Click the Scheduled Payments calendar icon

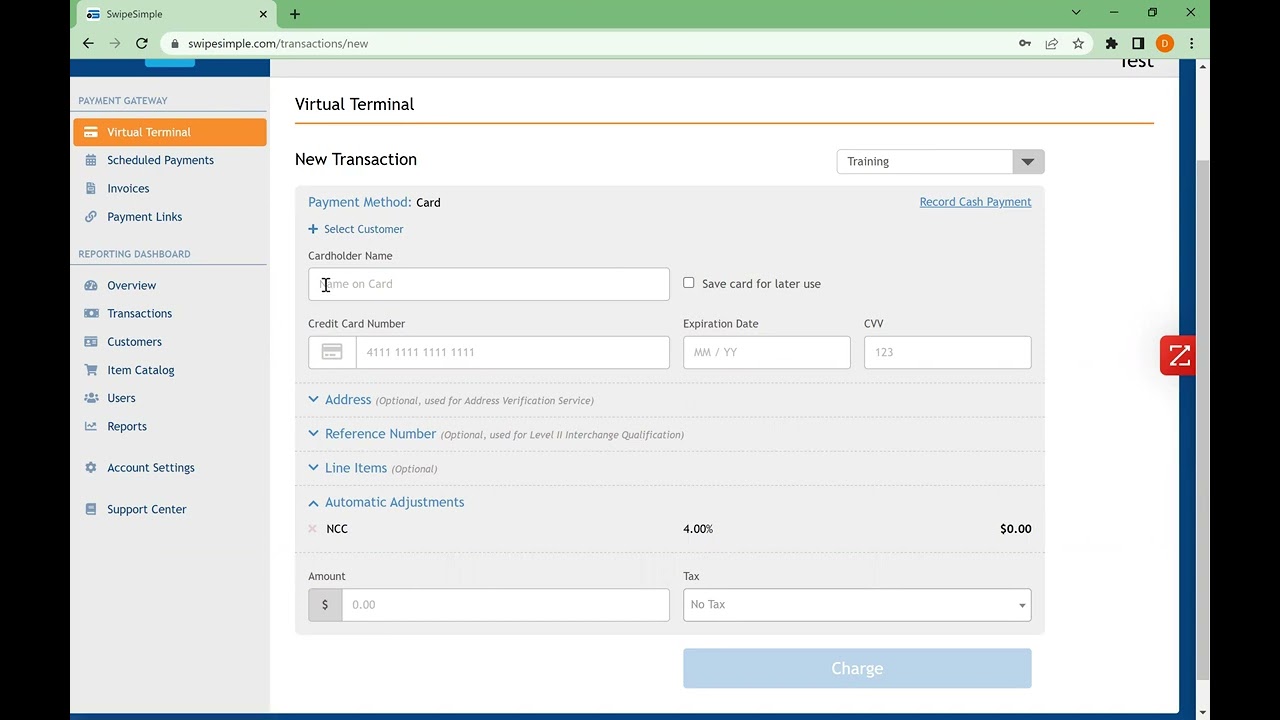(91, 160)
